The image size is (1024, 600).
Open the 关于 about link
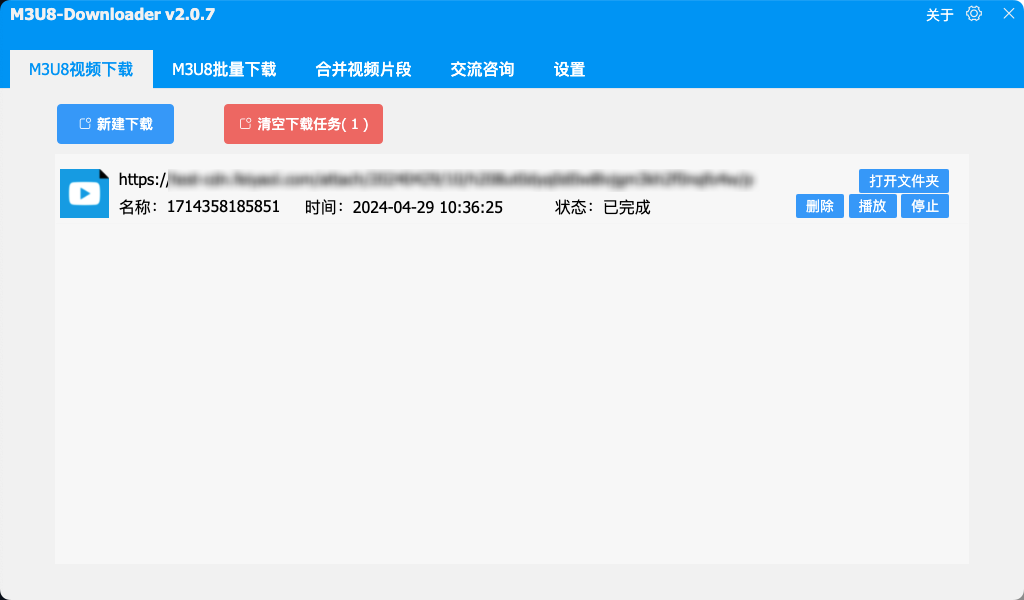click(940, 15)
